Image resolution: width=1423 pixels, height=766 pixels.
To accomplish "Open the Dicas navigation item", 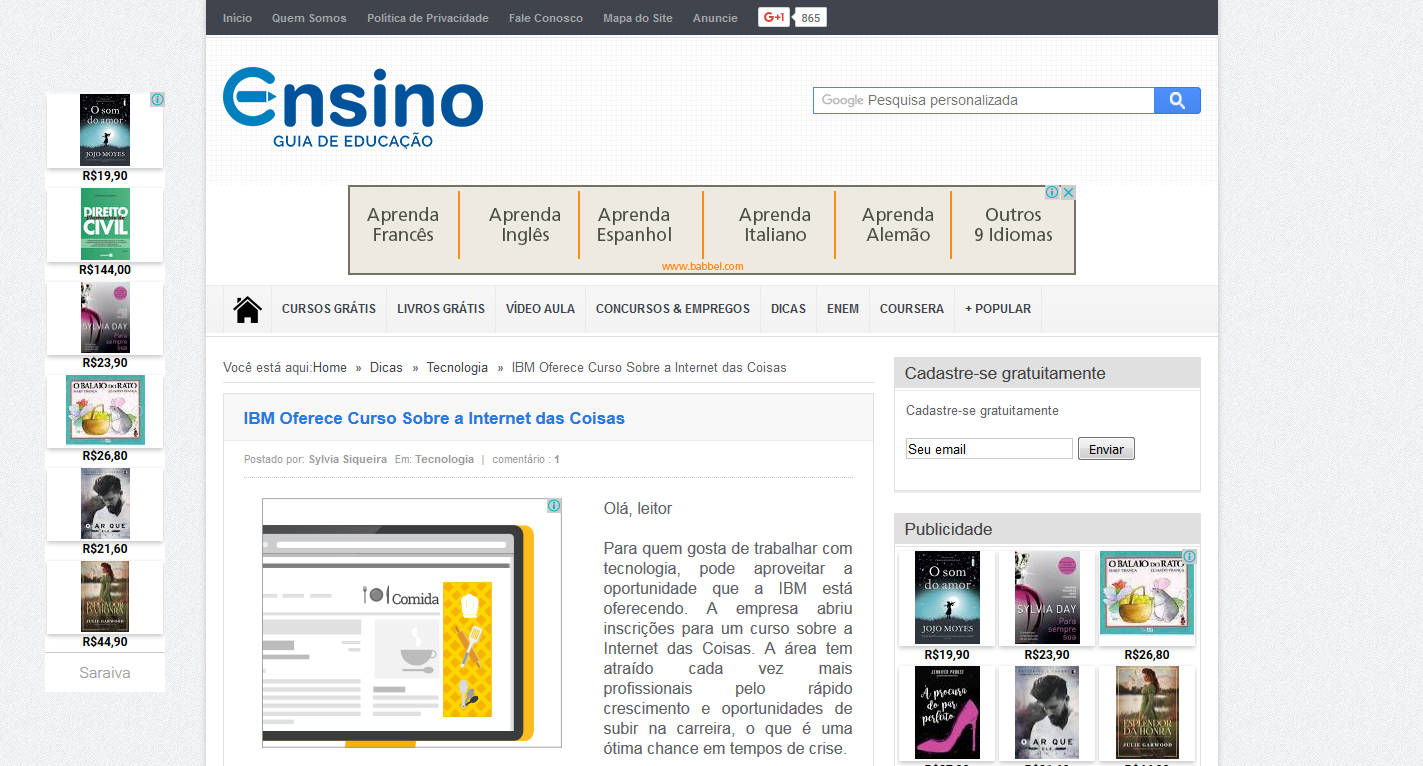I will 788,309.
